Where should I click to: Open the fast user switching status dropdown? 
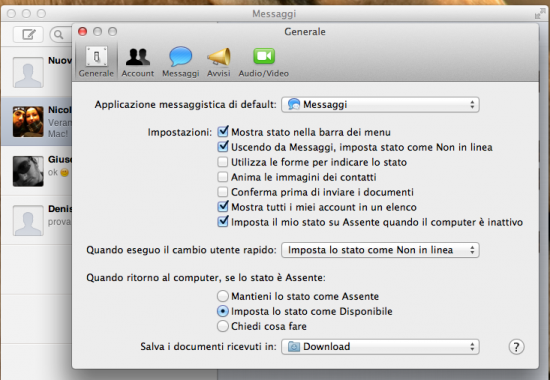pyautogui.click(x=380, y=250)
